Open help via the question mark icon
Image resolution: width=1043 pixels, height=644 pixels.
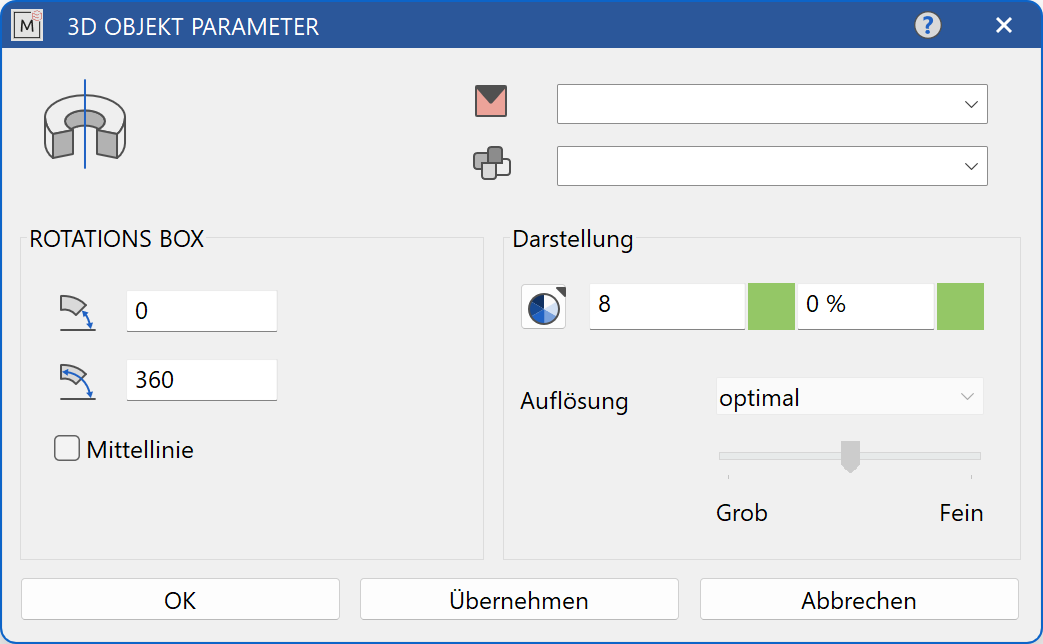coord(927,25)
